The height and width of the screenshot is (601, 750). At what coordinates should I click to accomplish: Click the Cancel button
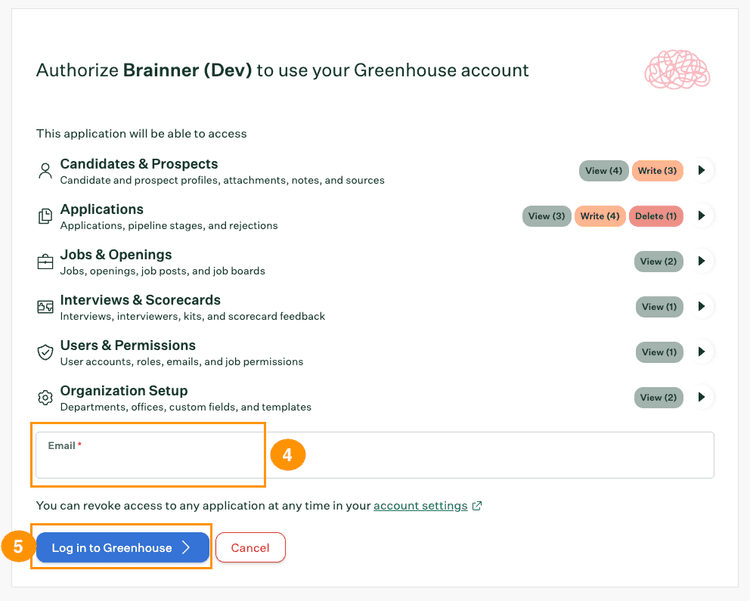(x=251, y=547)
